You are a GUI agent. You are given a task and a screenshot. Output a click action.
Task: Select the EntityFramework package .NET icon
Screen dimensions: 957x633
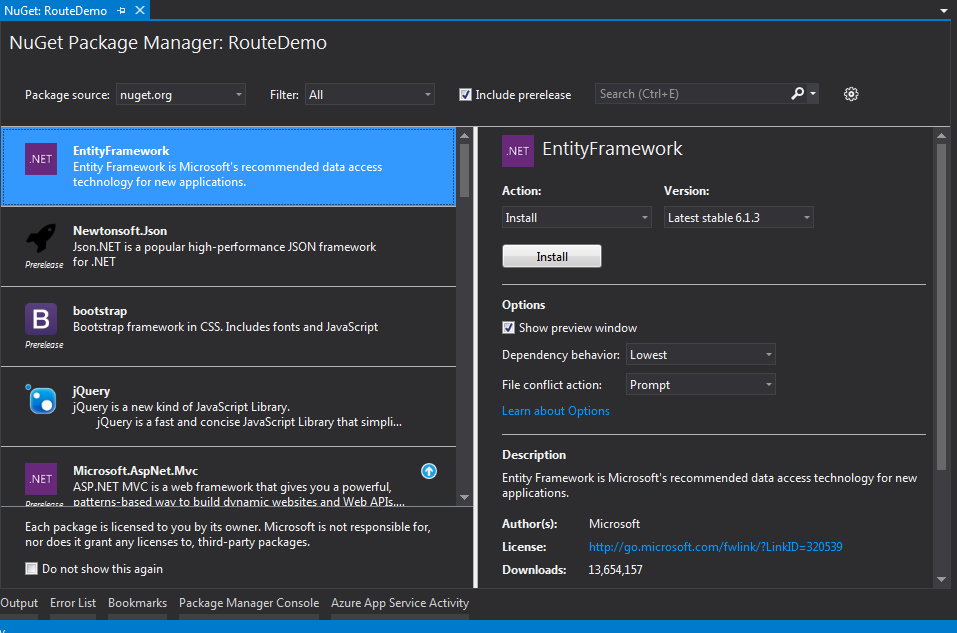[40, 159]
